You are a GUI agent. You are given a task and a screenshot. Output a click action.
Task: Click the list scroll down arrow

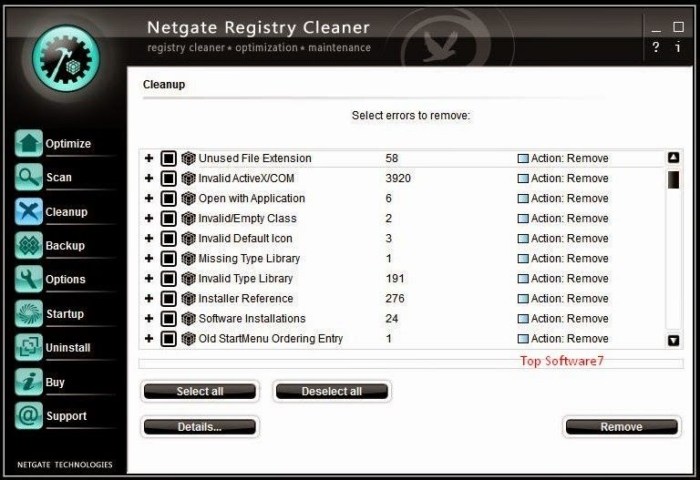(673, 340)
